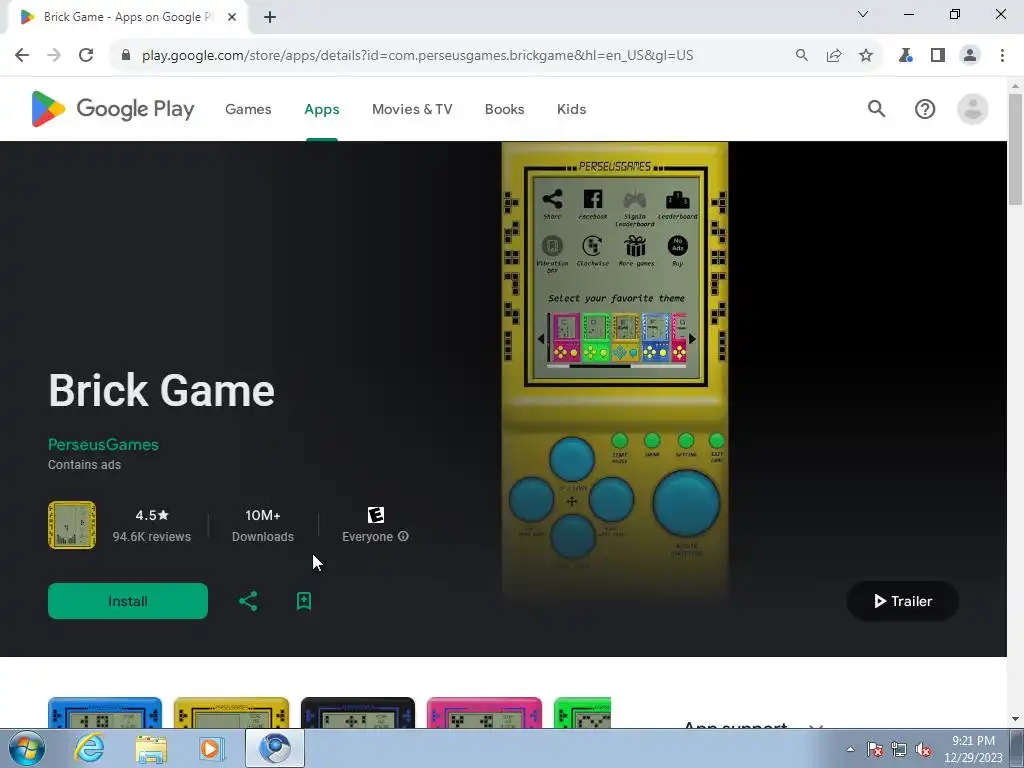Select the Brick Game browser tab
The width and height of the screenshot is (1024, 768).
128,17
